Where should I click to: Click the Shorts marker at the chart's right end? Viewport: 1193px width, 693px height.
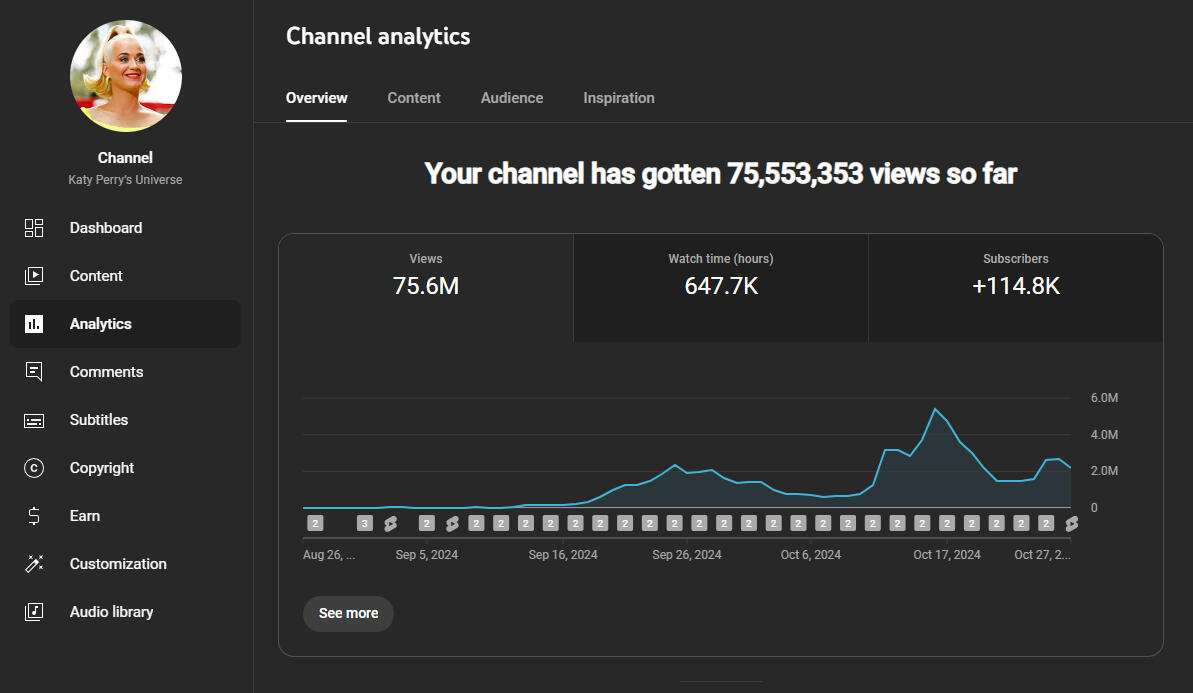[1071, 523]
